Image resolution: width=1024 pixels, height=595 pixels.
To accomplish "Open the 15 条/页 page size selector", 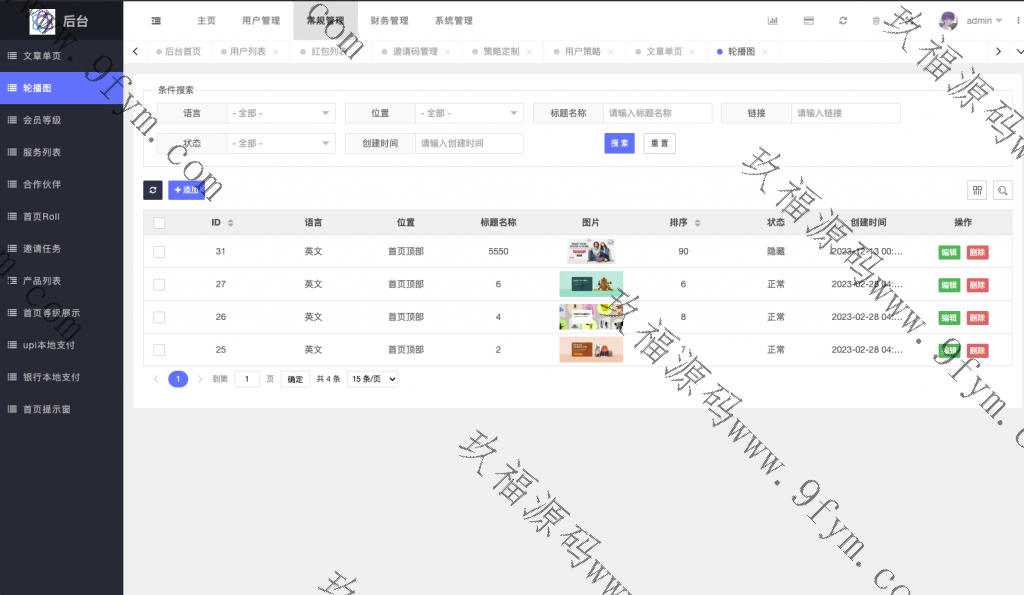I will pos(372,379).
